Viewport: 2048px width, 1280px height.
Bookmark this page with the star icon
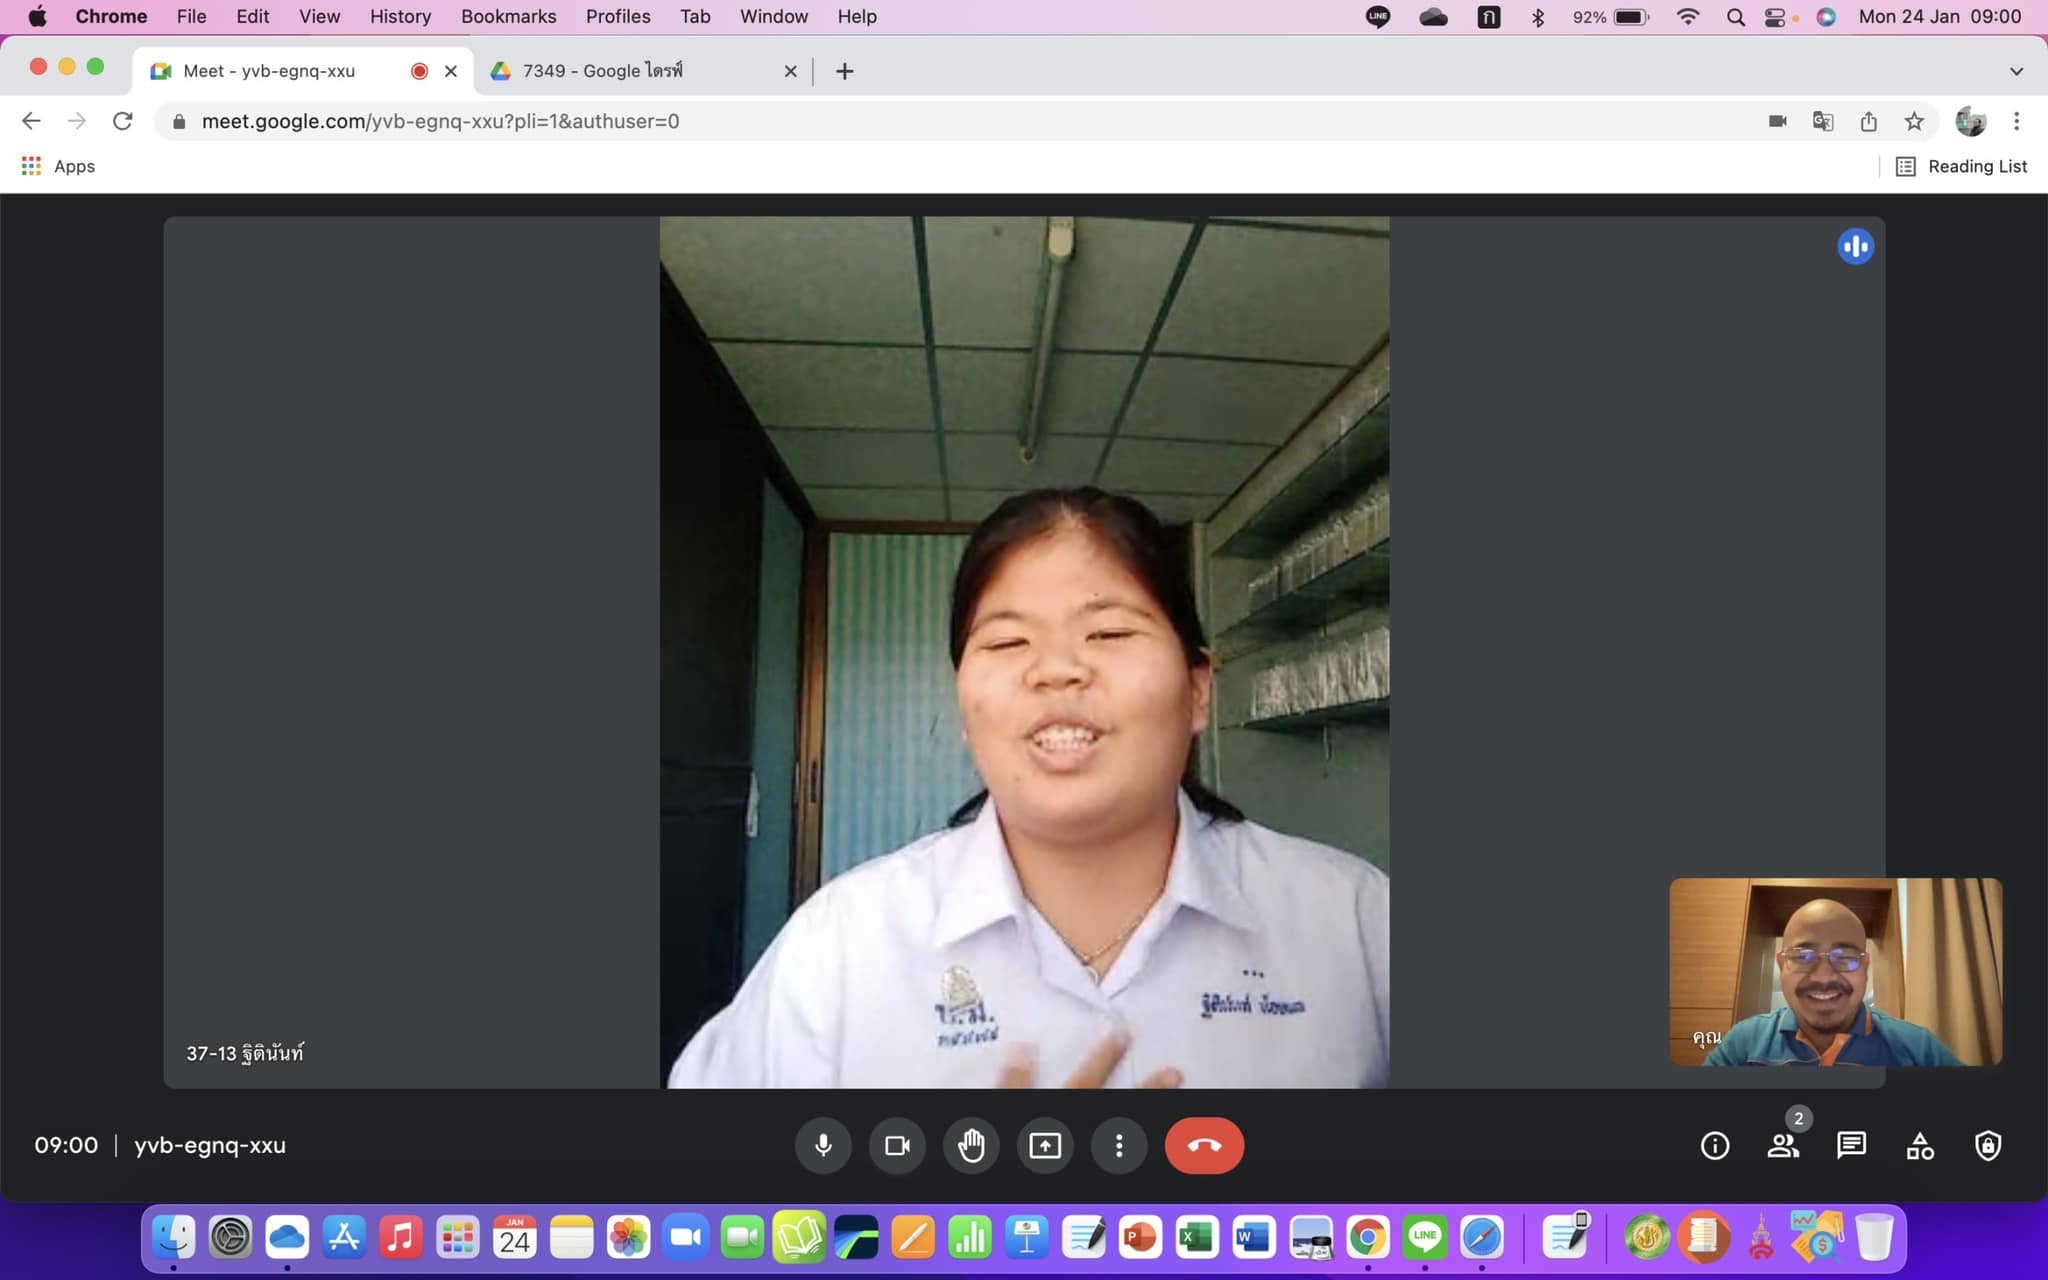pos(1913,121)
